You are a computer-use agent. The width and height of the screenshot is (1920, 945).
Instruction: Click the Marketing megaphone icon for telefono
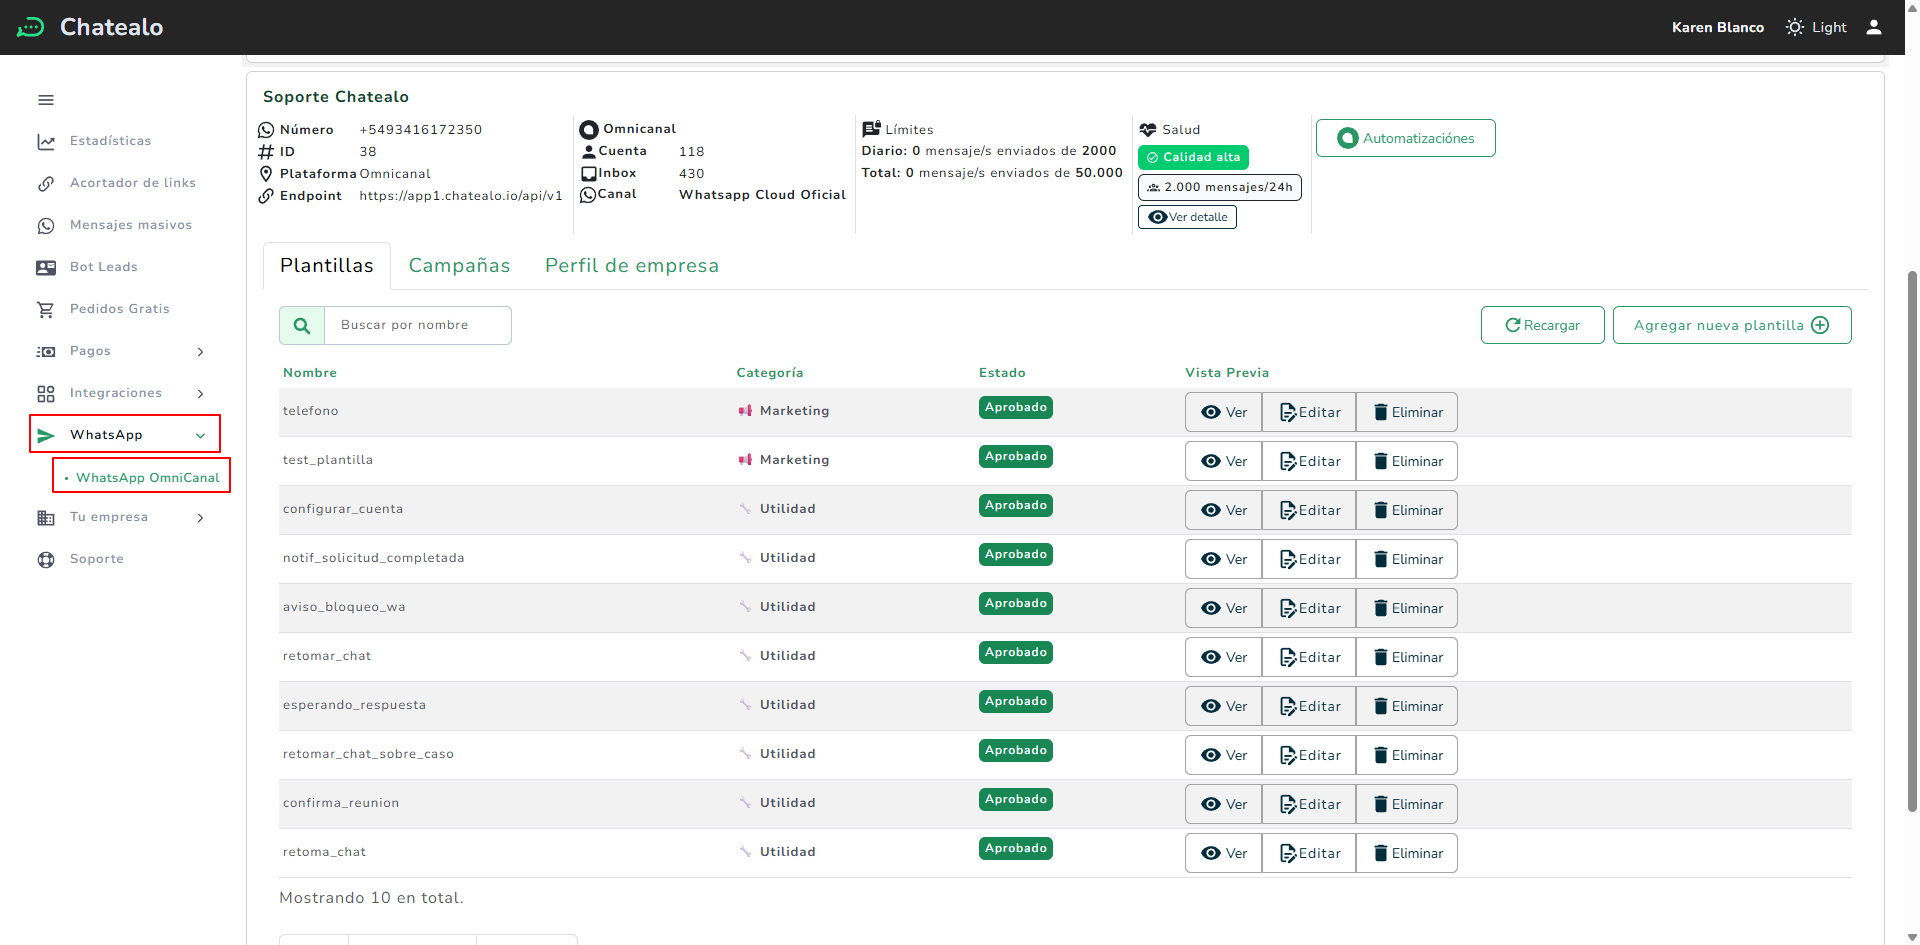(745, 411)
